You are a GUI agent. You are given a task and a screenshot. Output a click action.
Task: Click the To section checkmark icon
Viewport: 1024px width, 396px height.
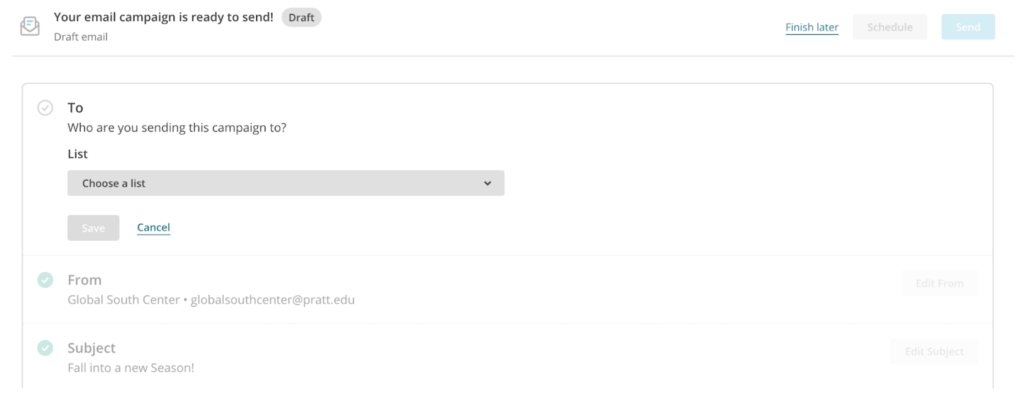point(45,108)
